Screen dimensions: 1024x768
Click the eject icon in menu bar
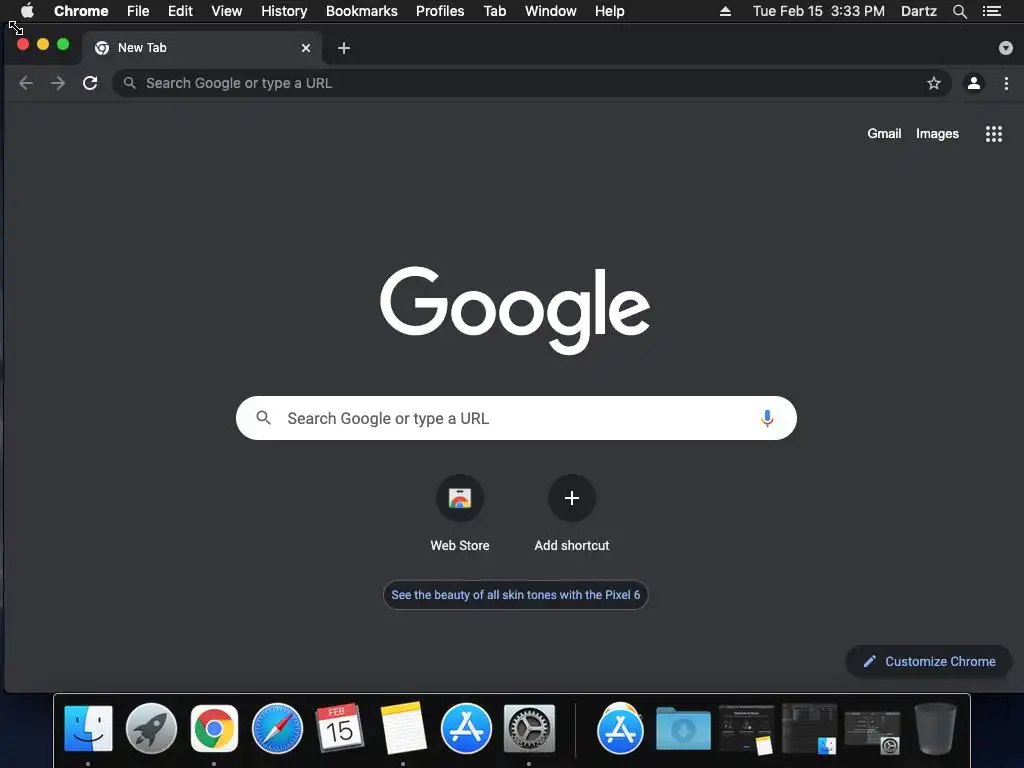pyautogui.click(x=726, y=11)
